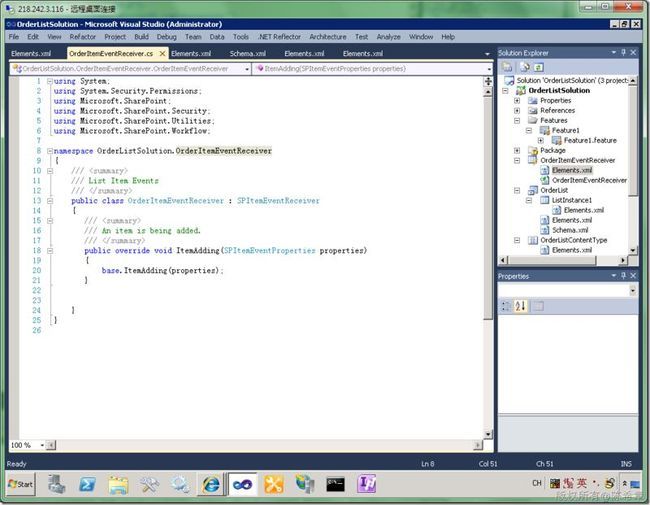Click the gears settings taskbar icon

180,484
